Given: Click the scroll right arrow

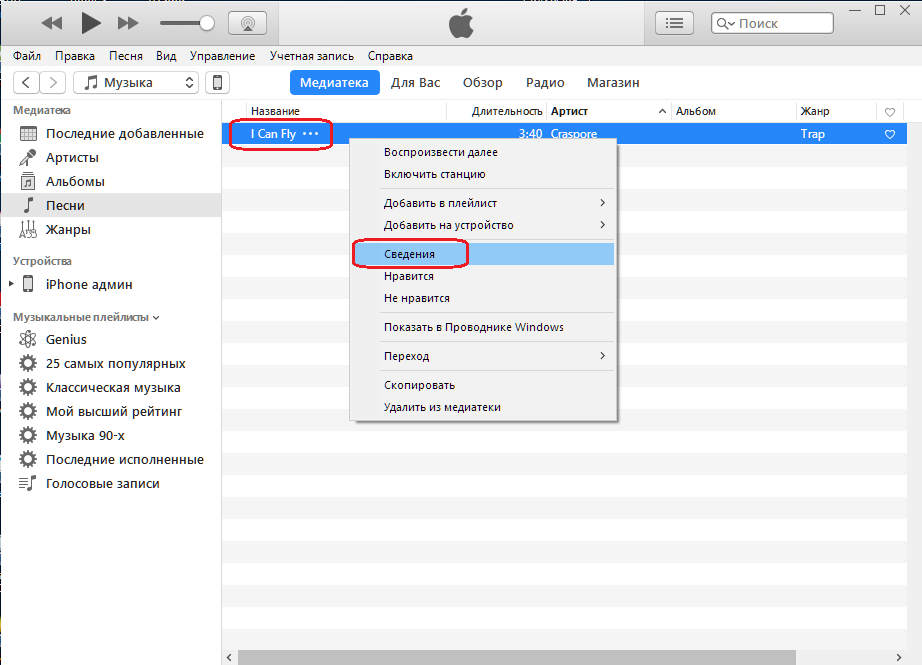Looking at the screenshot, I should point(898,657).
